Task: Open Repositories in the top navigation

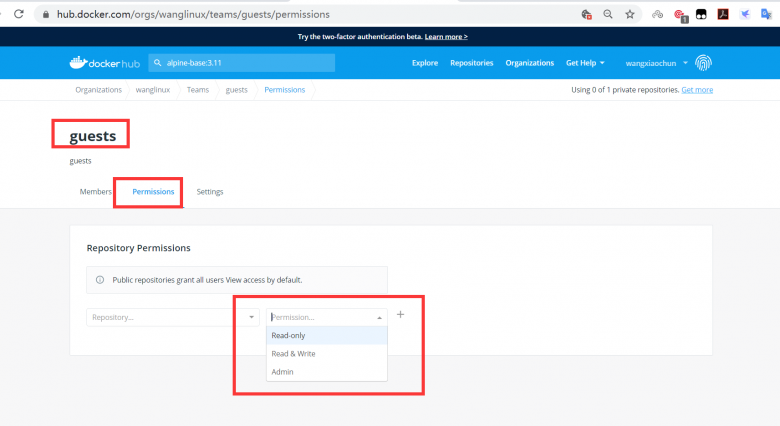Action: [472, 63]
